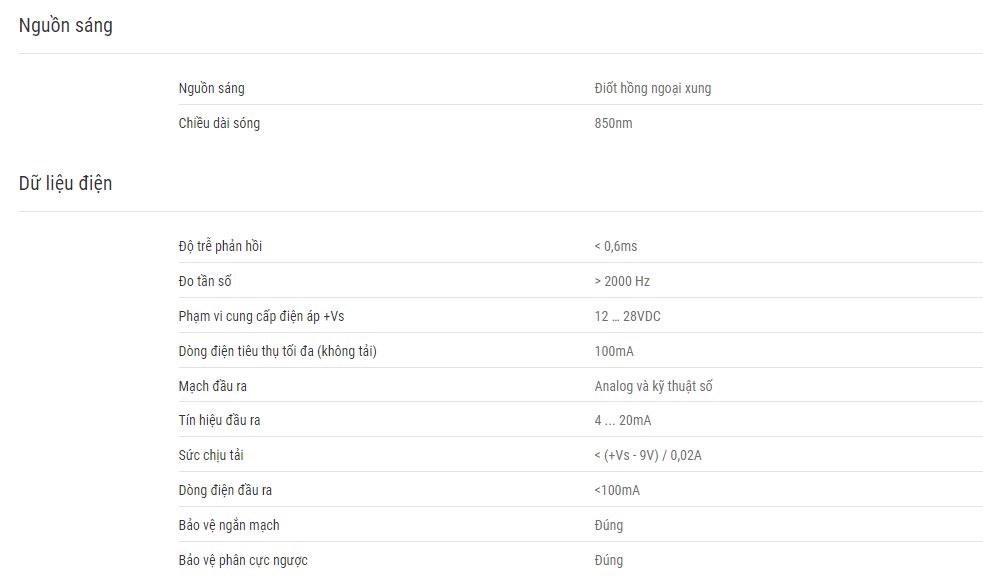Click the '> 2000 Hz' value
This screenshot has height=579, width=983.
[x=622, y=281]
